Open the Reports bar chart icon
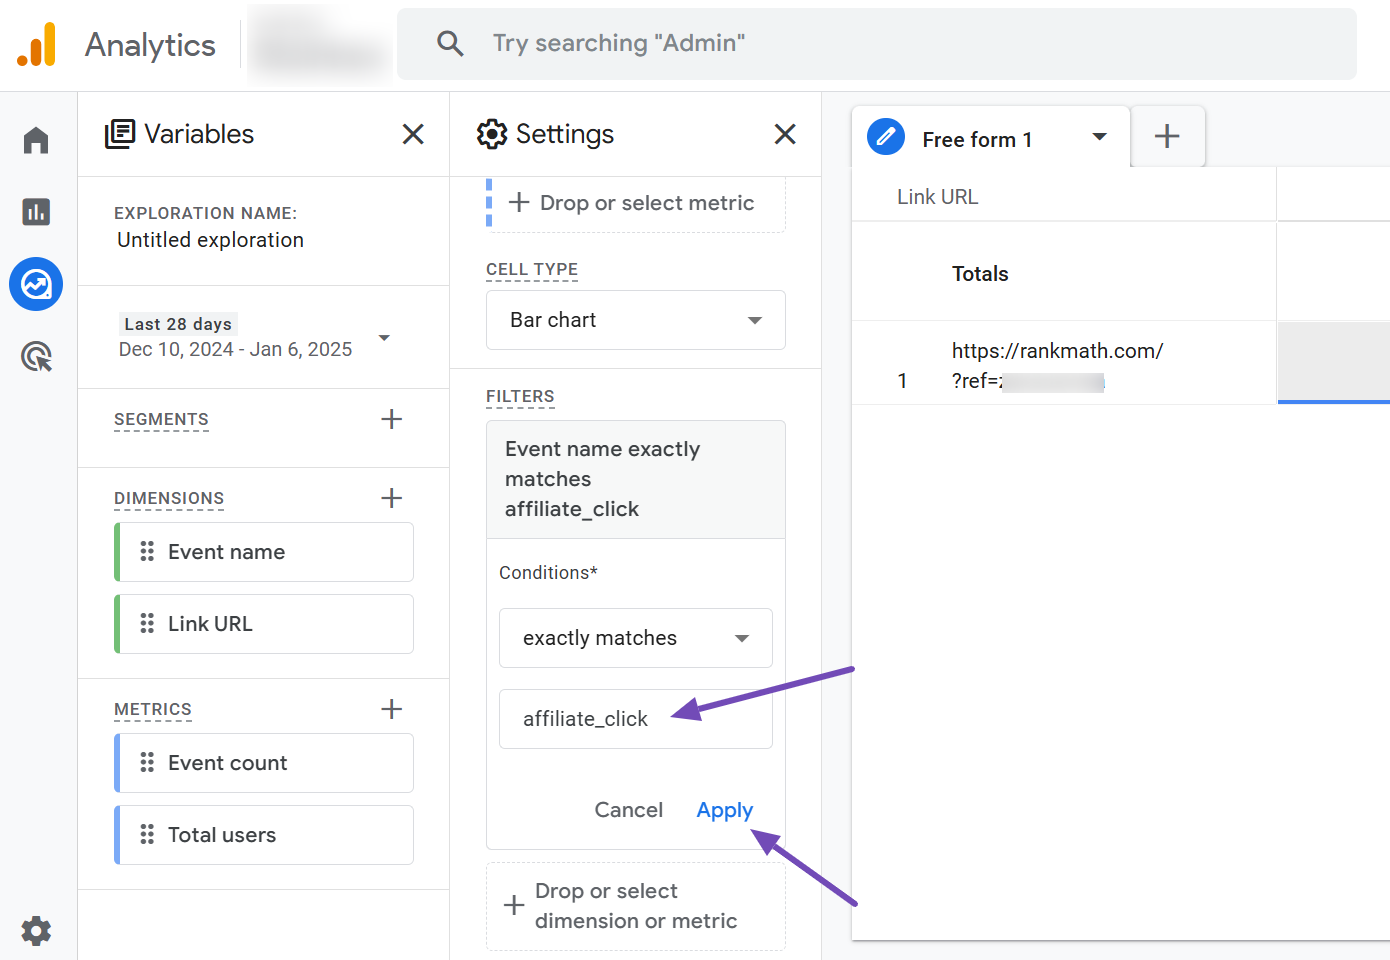1390x960 pixels. pyautogui.click(x=36, y=212)
